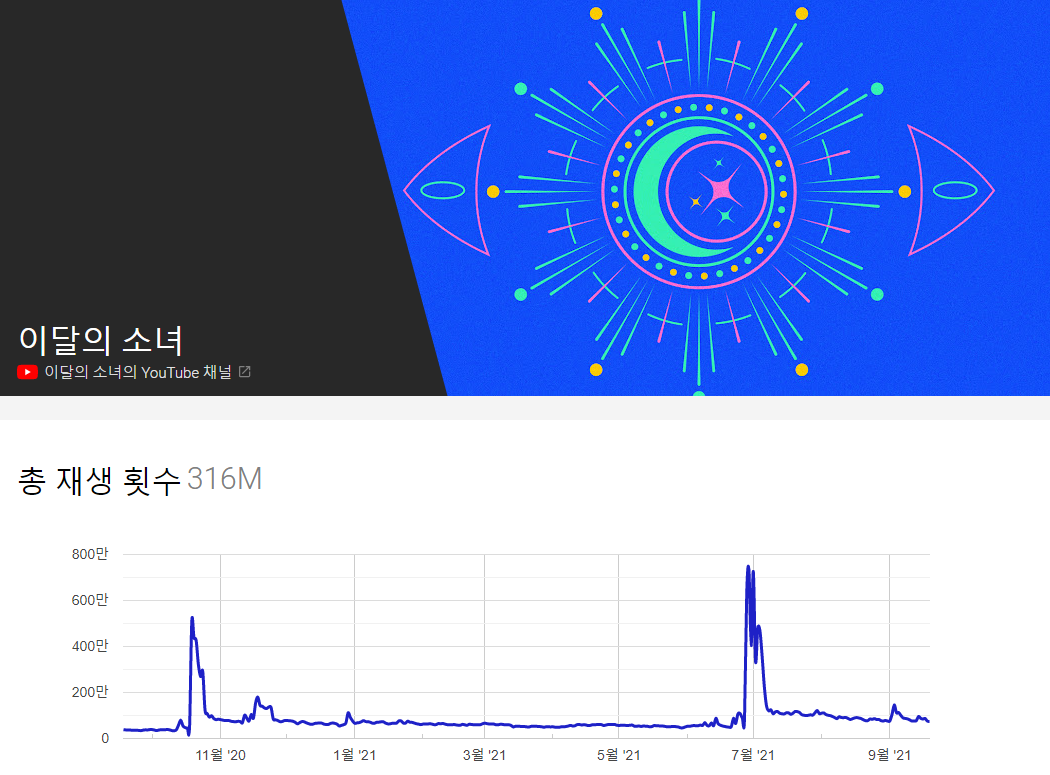Click the chart spike just before 11월 '20
This screenshot has height=775, width=1050.
(x=192, y=619)
